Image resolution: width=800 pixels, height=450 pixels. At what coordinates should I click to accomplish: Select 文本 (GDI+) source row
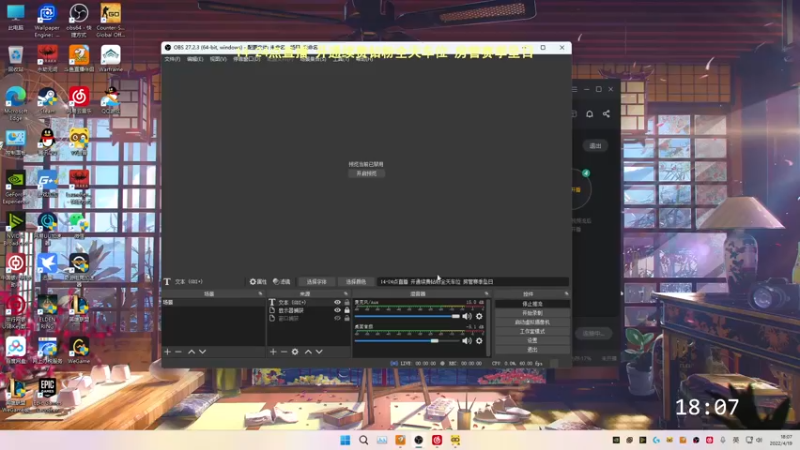click(309, 303)
